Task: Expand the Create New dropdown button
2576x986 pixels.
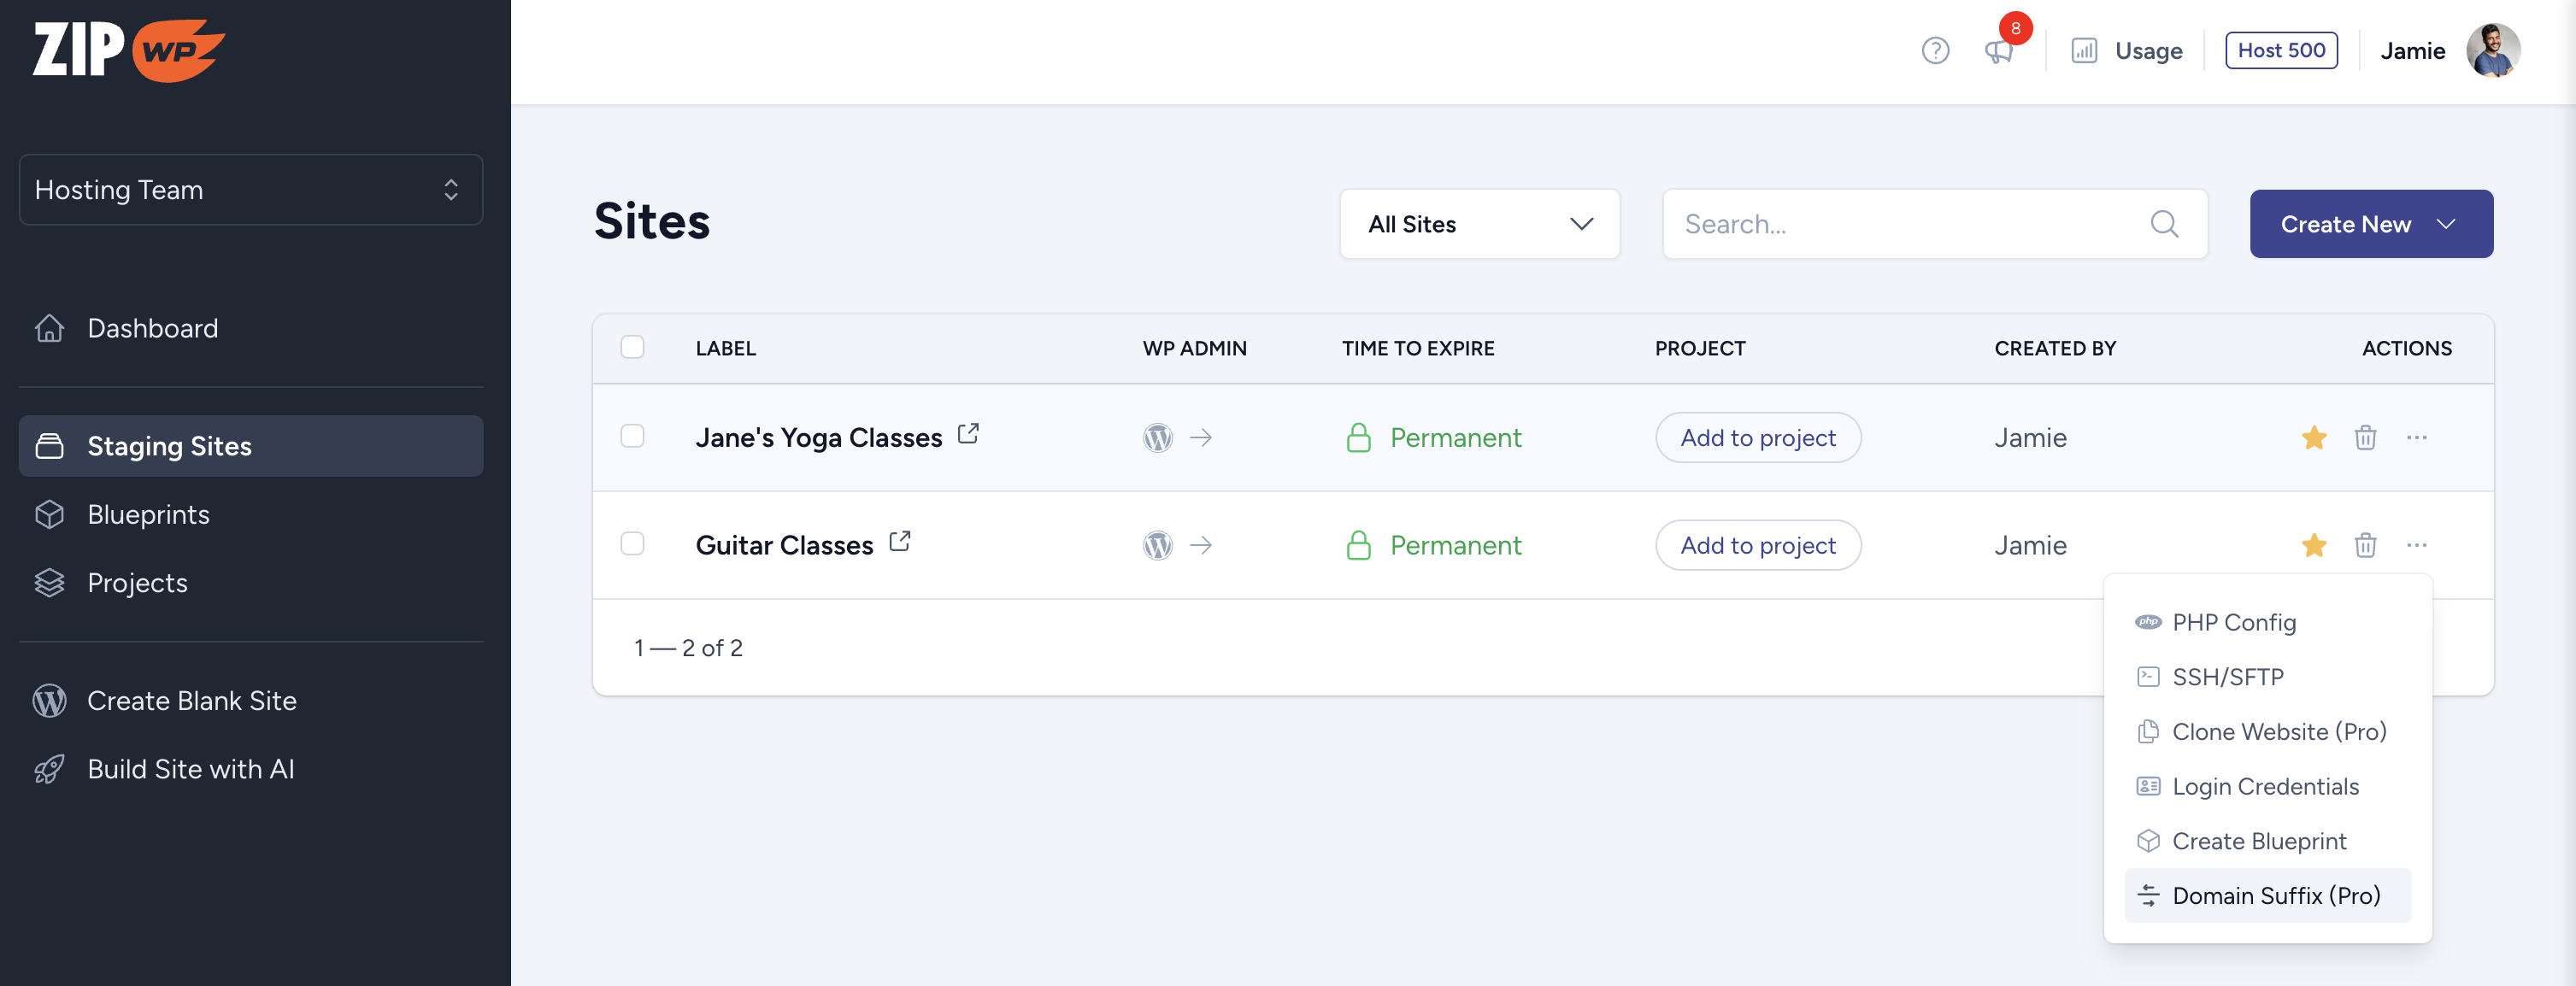Action: click(2370, 224)
